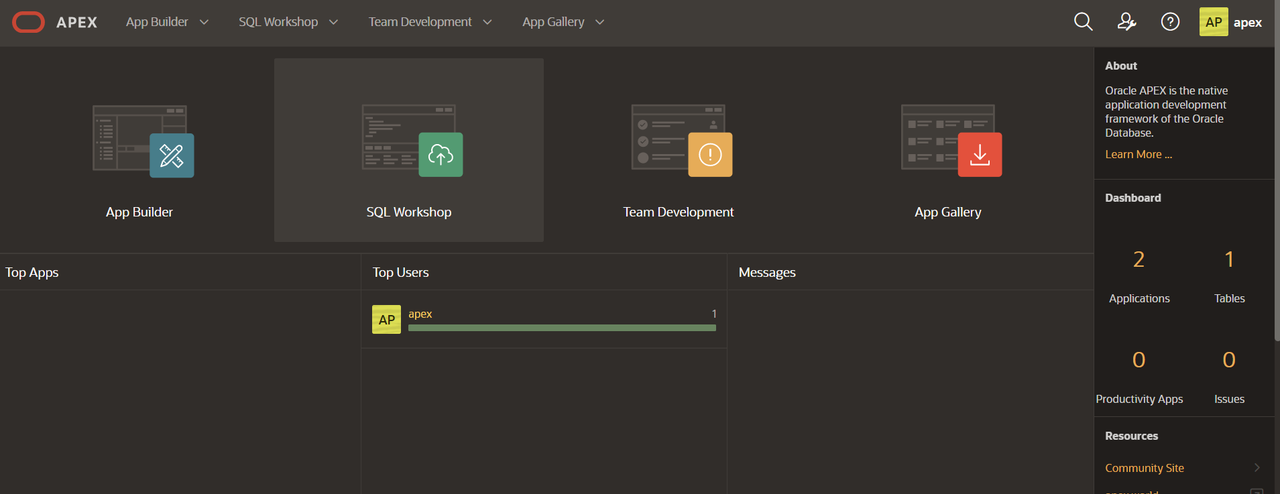Screen dimensions: 1280x494
Task: Click the Oracle APEX logo icon
Action: [29, 22]
